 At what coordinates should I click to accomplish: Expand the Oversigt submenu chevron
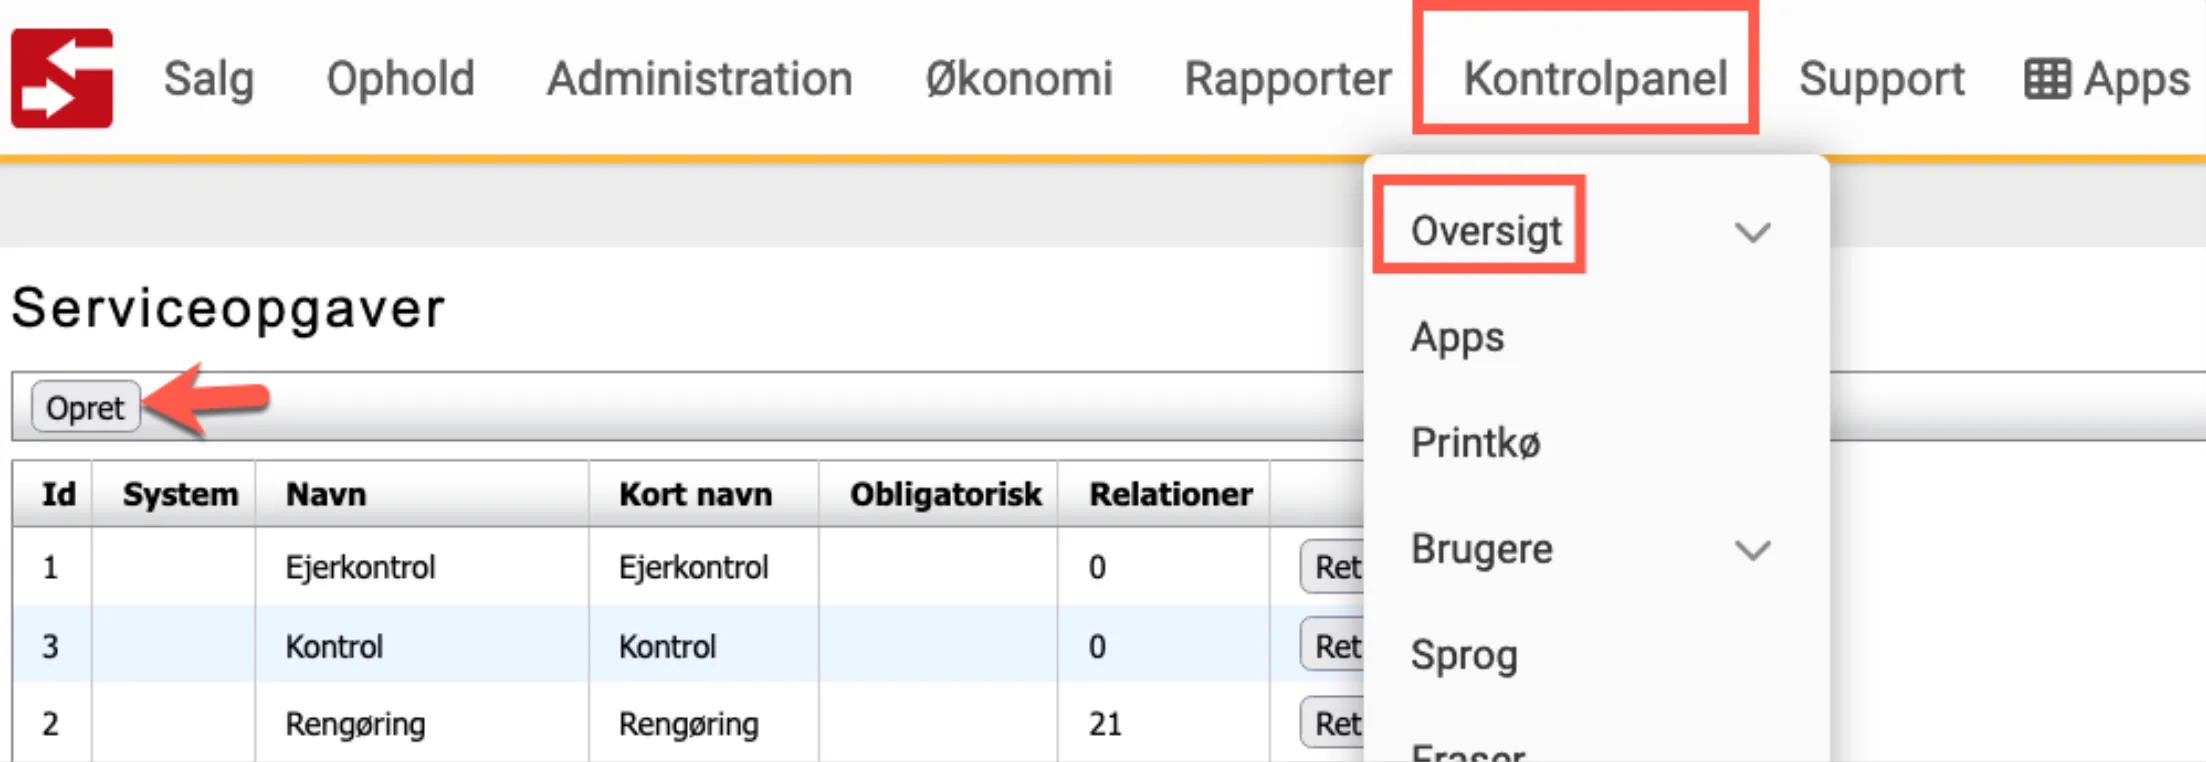(1752, 232)
